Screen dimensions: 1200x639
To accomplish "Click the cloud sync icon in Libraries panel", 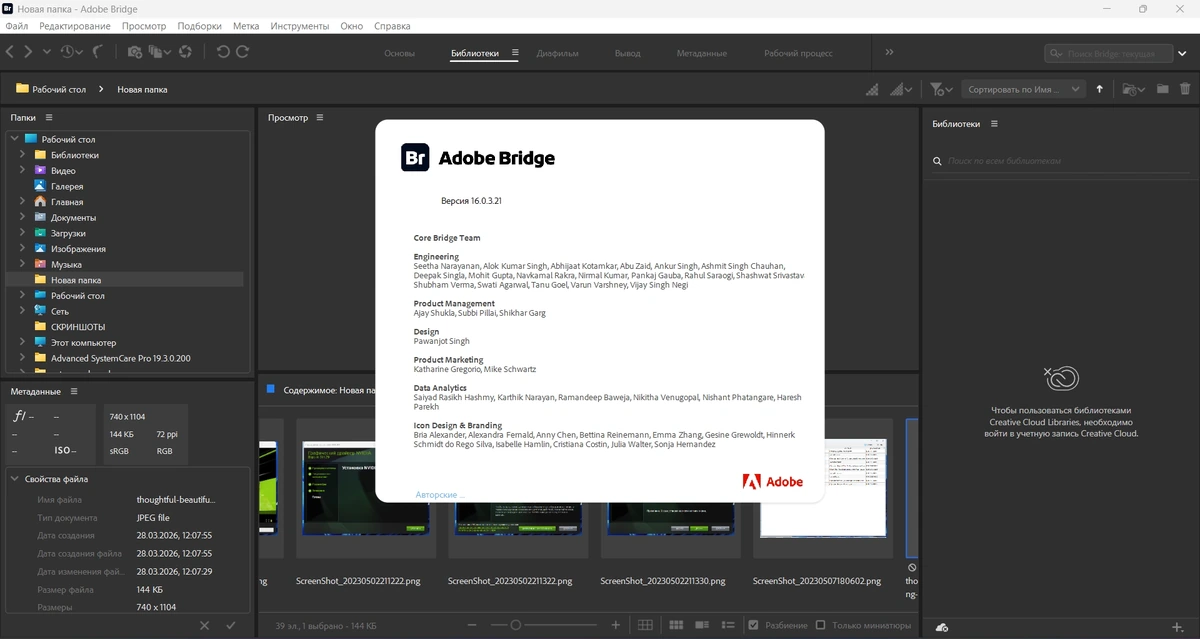I will click(941, 626).
